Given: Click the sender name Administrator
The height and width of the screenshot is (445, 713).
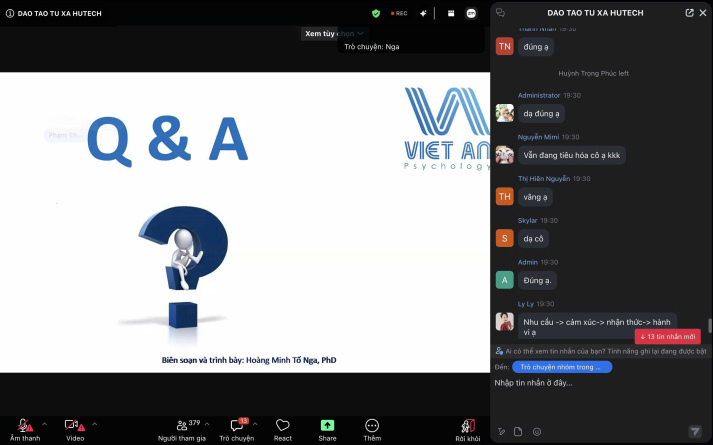Looking at the screenshot, I should coord(539,95).
